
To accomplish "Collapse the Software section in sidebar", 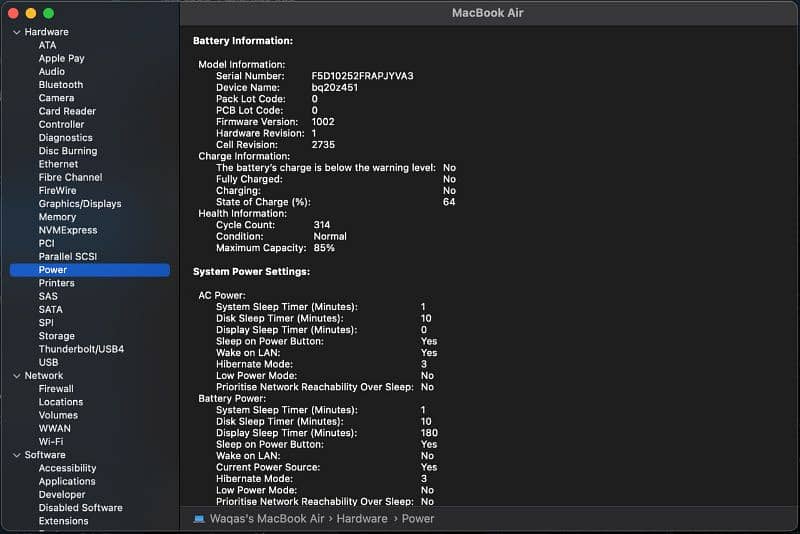I will pos(16,455).
